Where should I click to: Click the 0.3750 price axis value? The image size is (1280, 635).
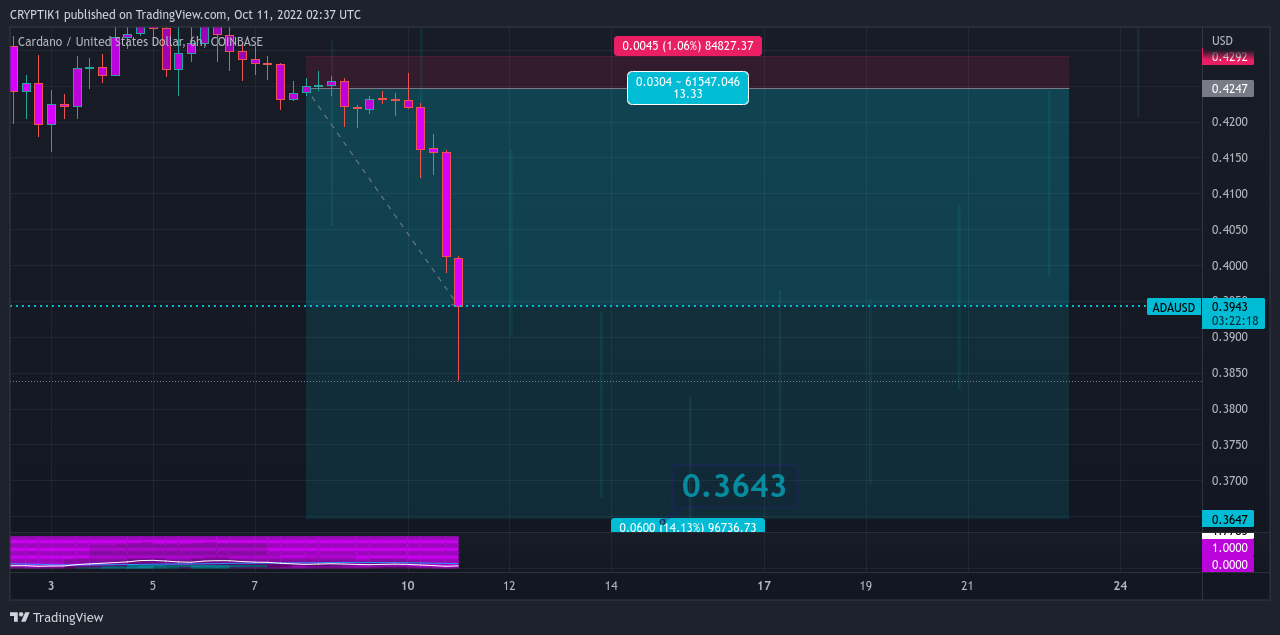click(x=1228, y=445)
